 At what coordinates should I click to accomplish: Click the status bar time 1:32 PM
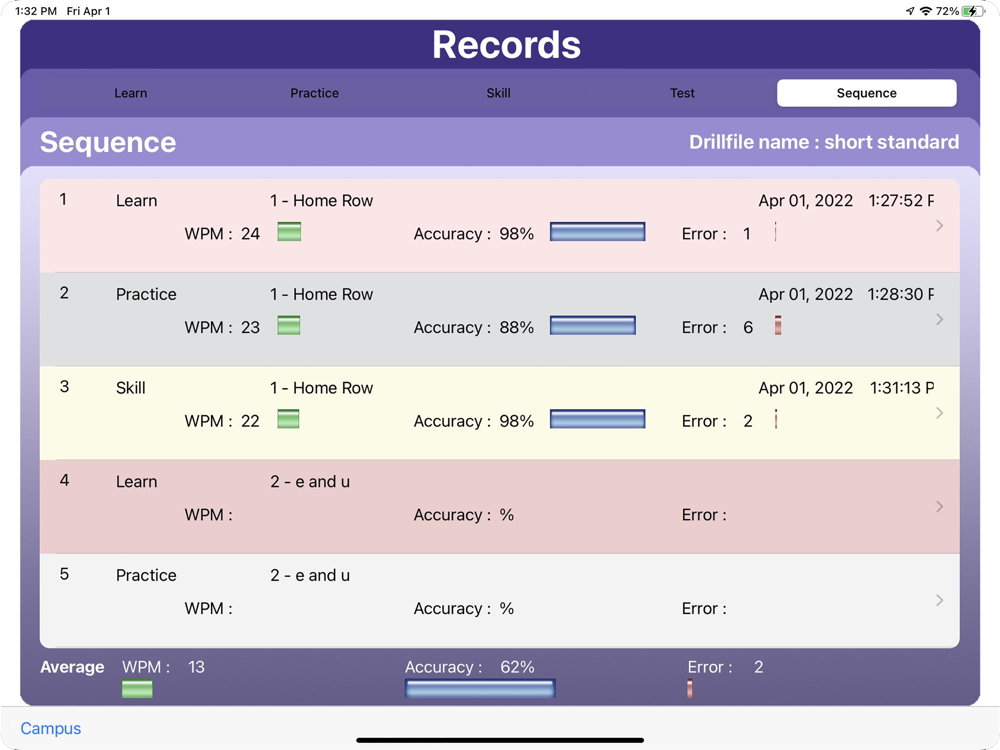tap(36, 11)
